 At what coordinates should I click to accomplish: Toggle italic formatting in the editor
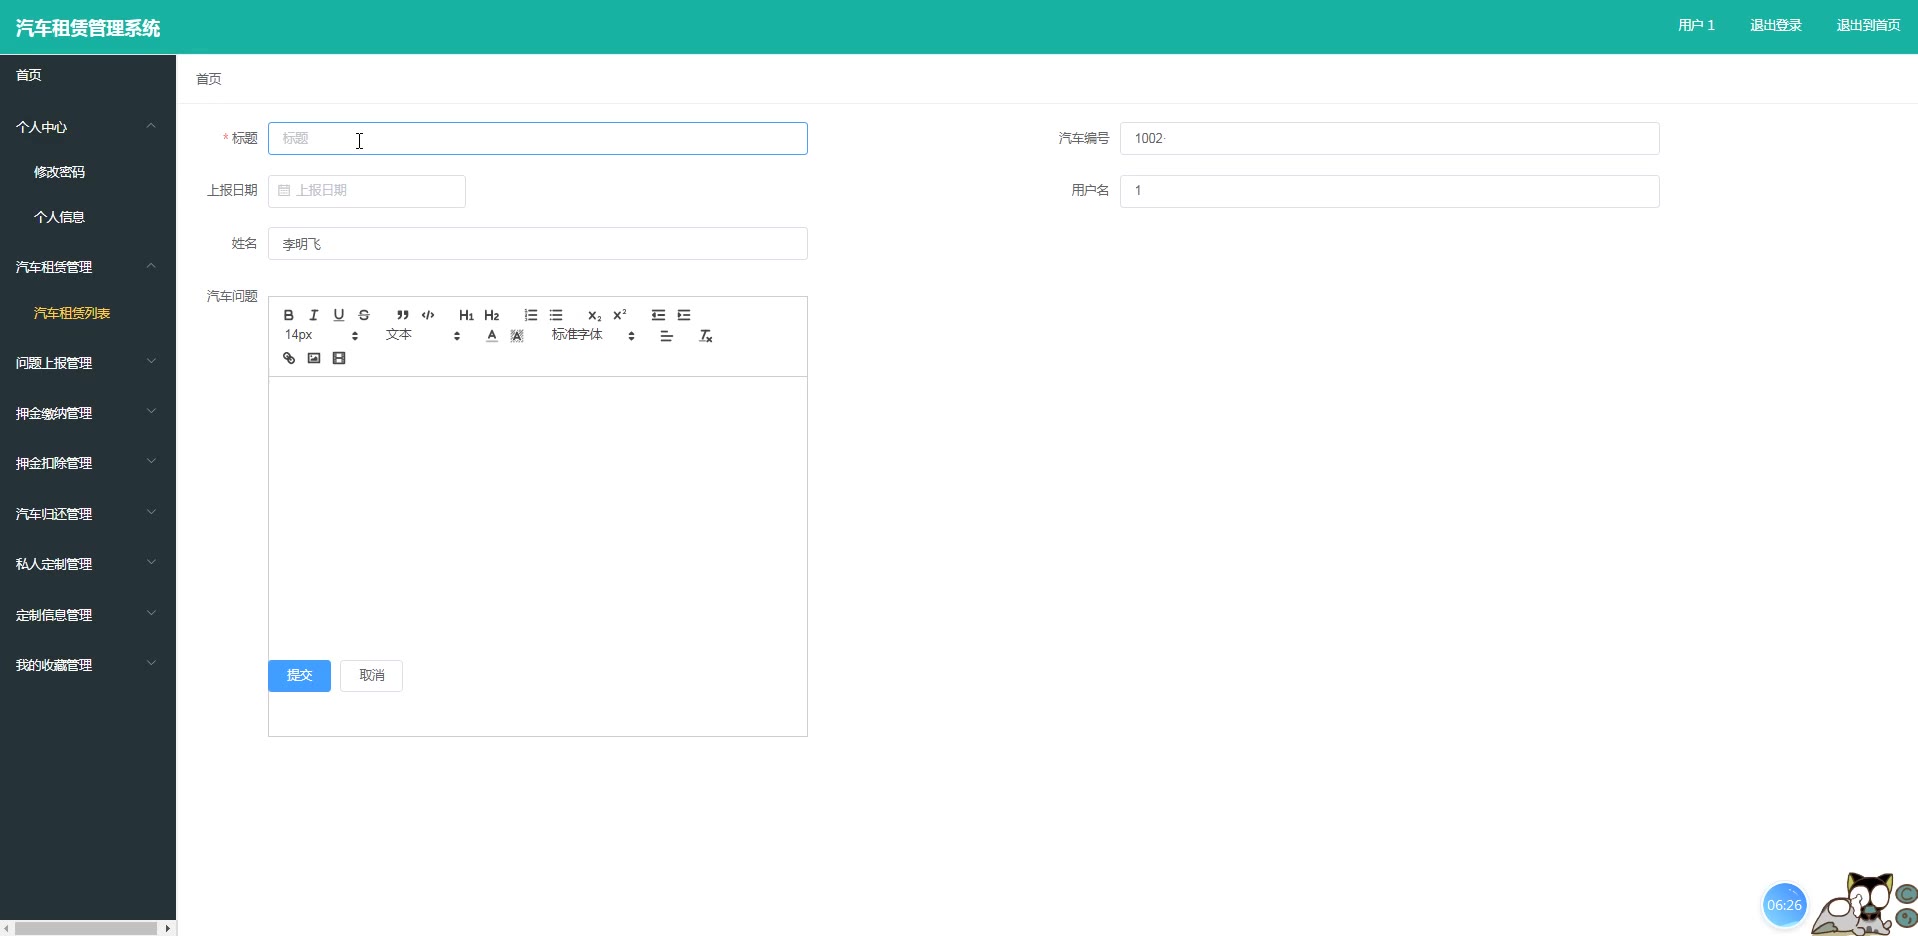(314, 315)
